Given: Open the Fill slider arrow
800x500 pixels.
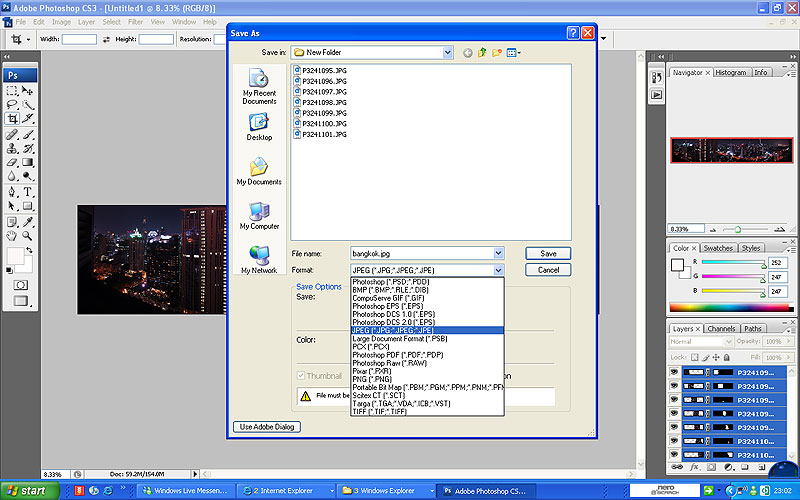Looking at the screenshot, I should click(x=789, y=357).
